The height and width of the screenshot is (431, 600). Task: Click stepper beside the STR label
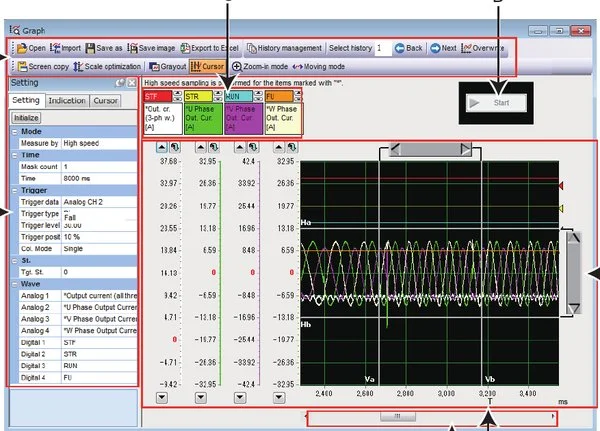218,96
